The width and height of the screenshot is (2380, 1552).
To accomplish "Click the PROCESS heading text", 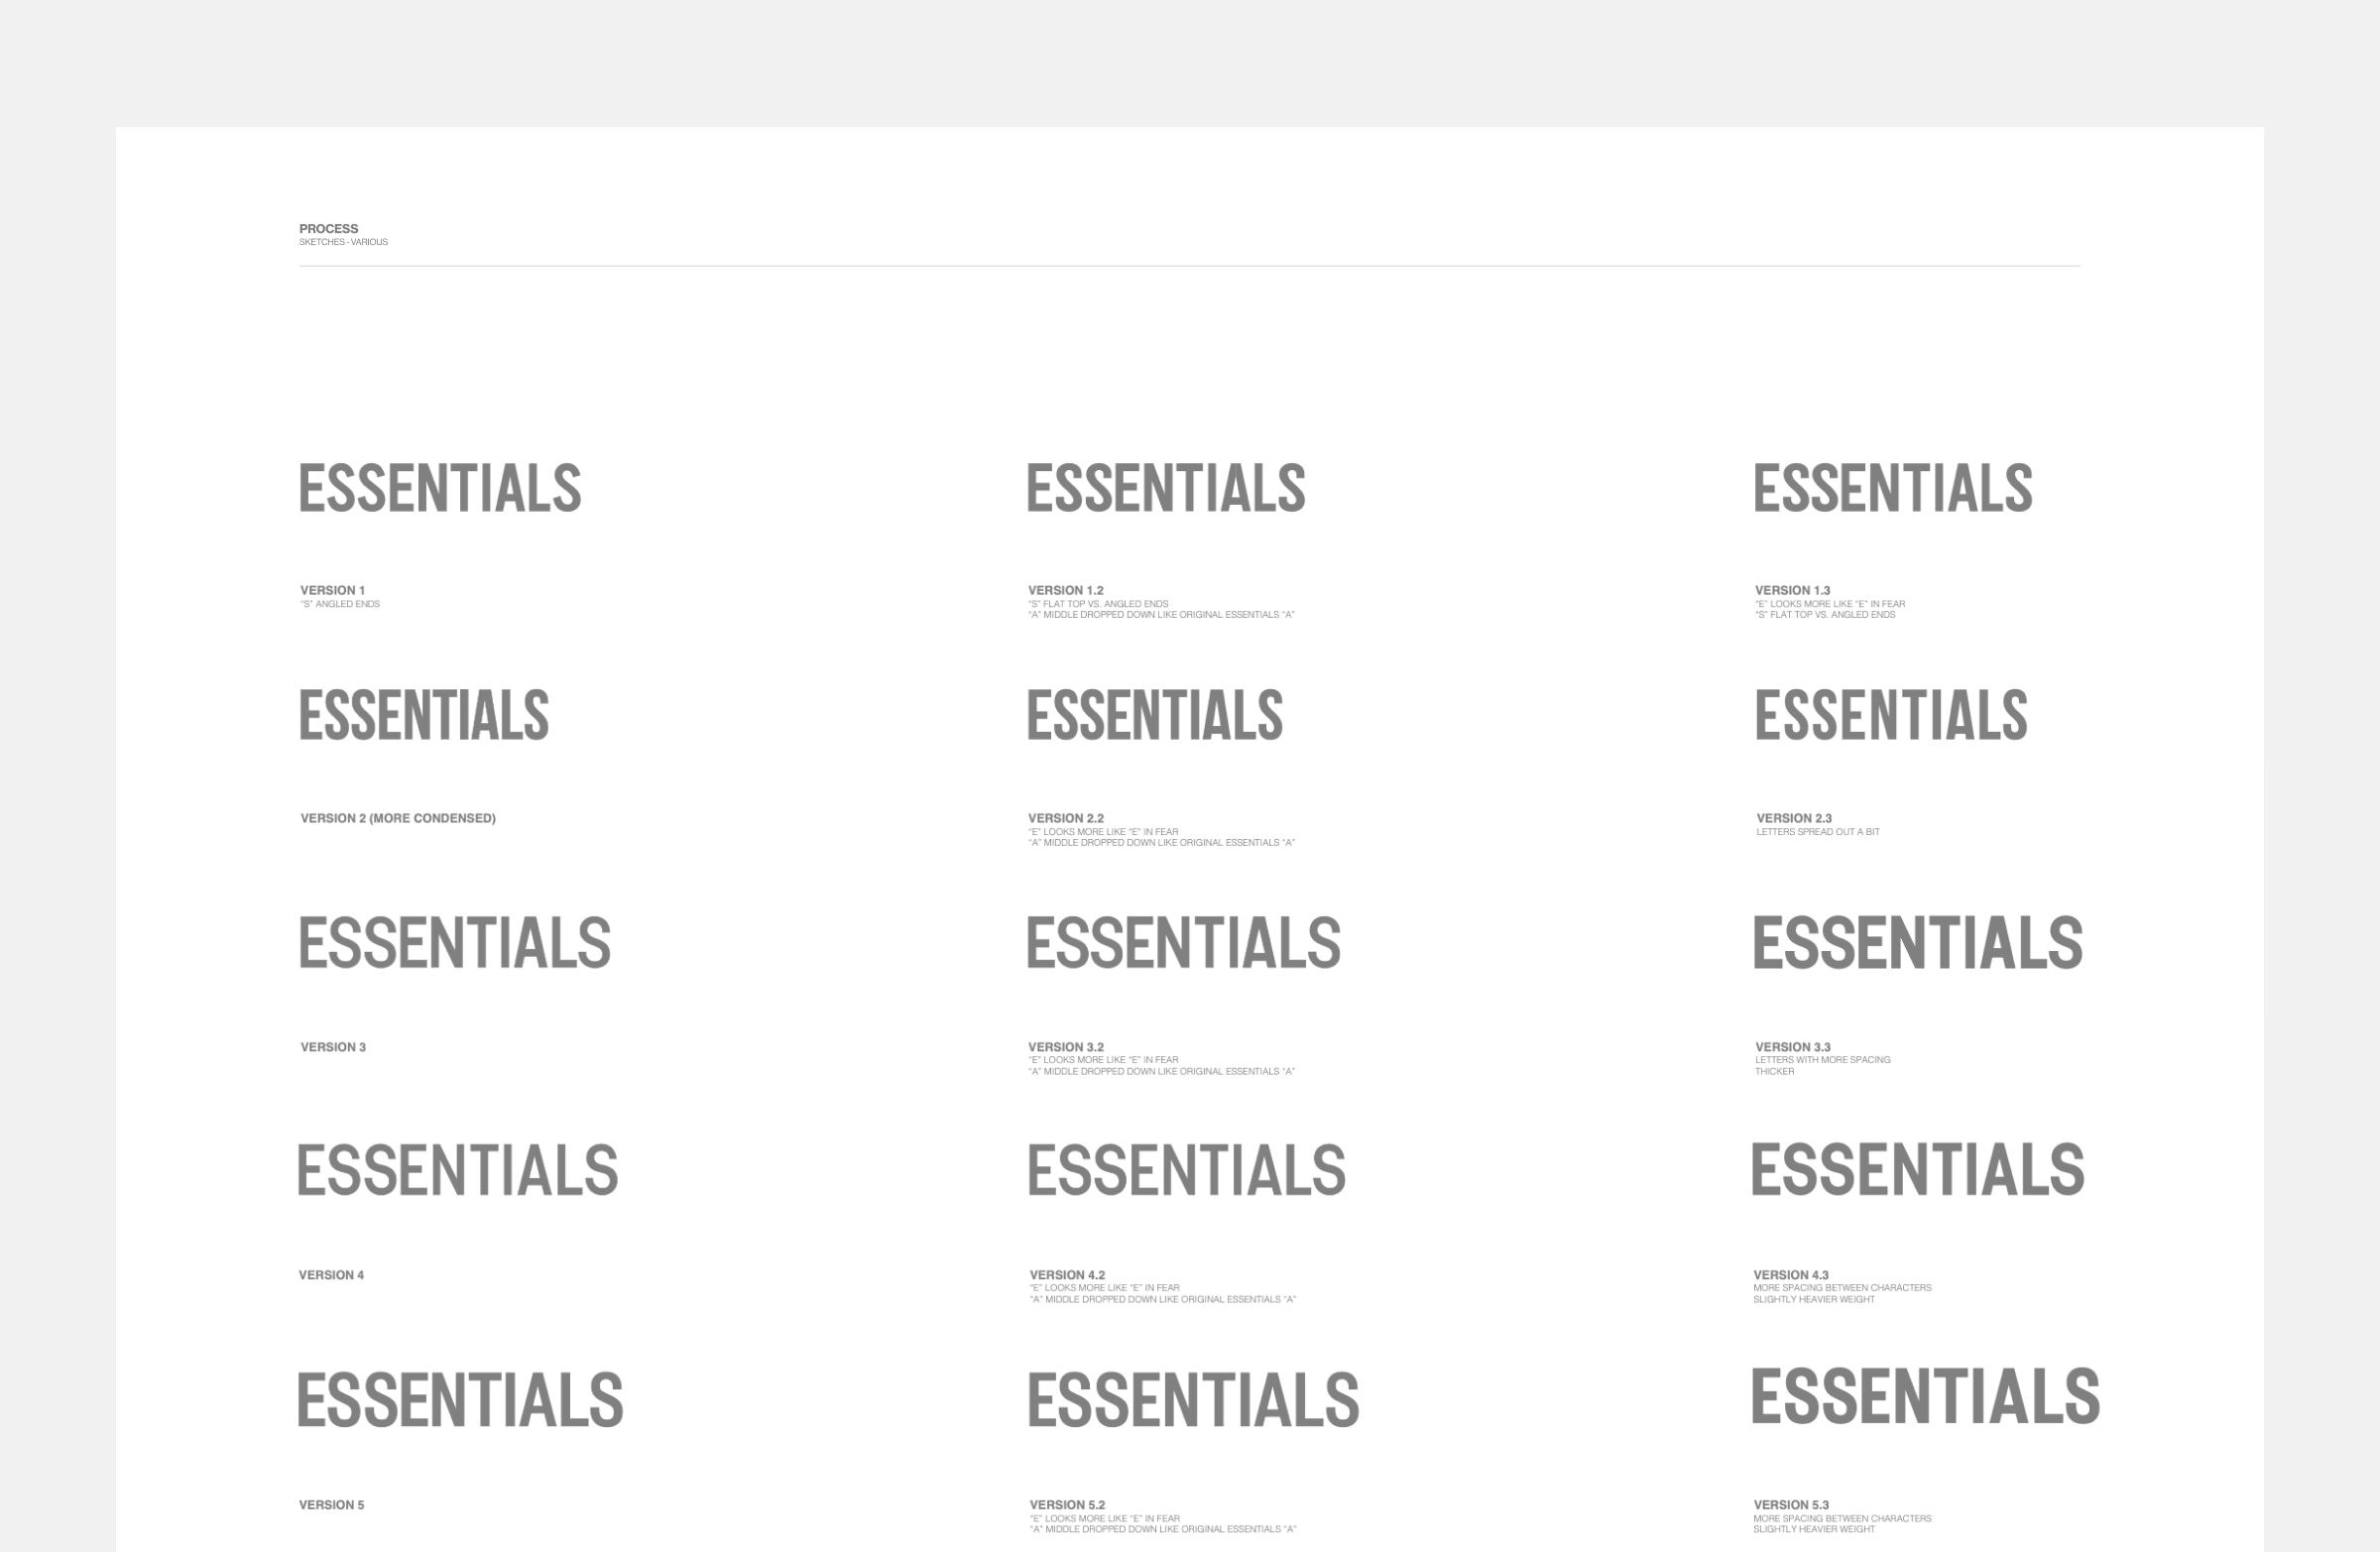I will [328, 229].
